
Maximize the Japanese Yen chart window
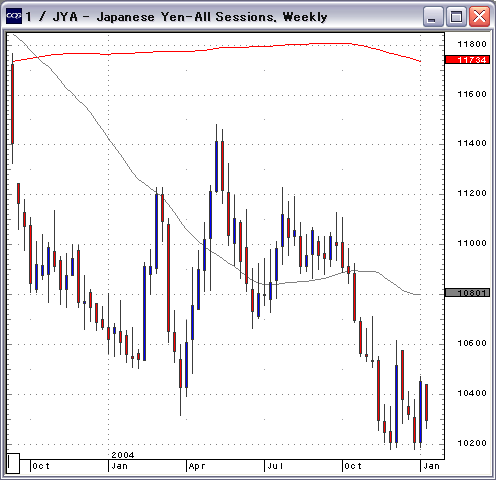point(456,16)
